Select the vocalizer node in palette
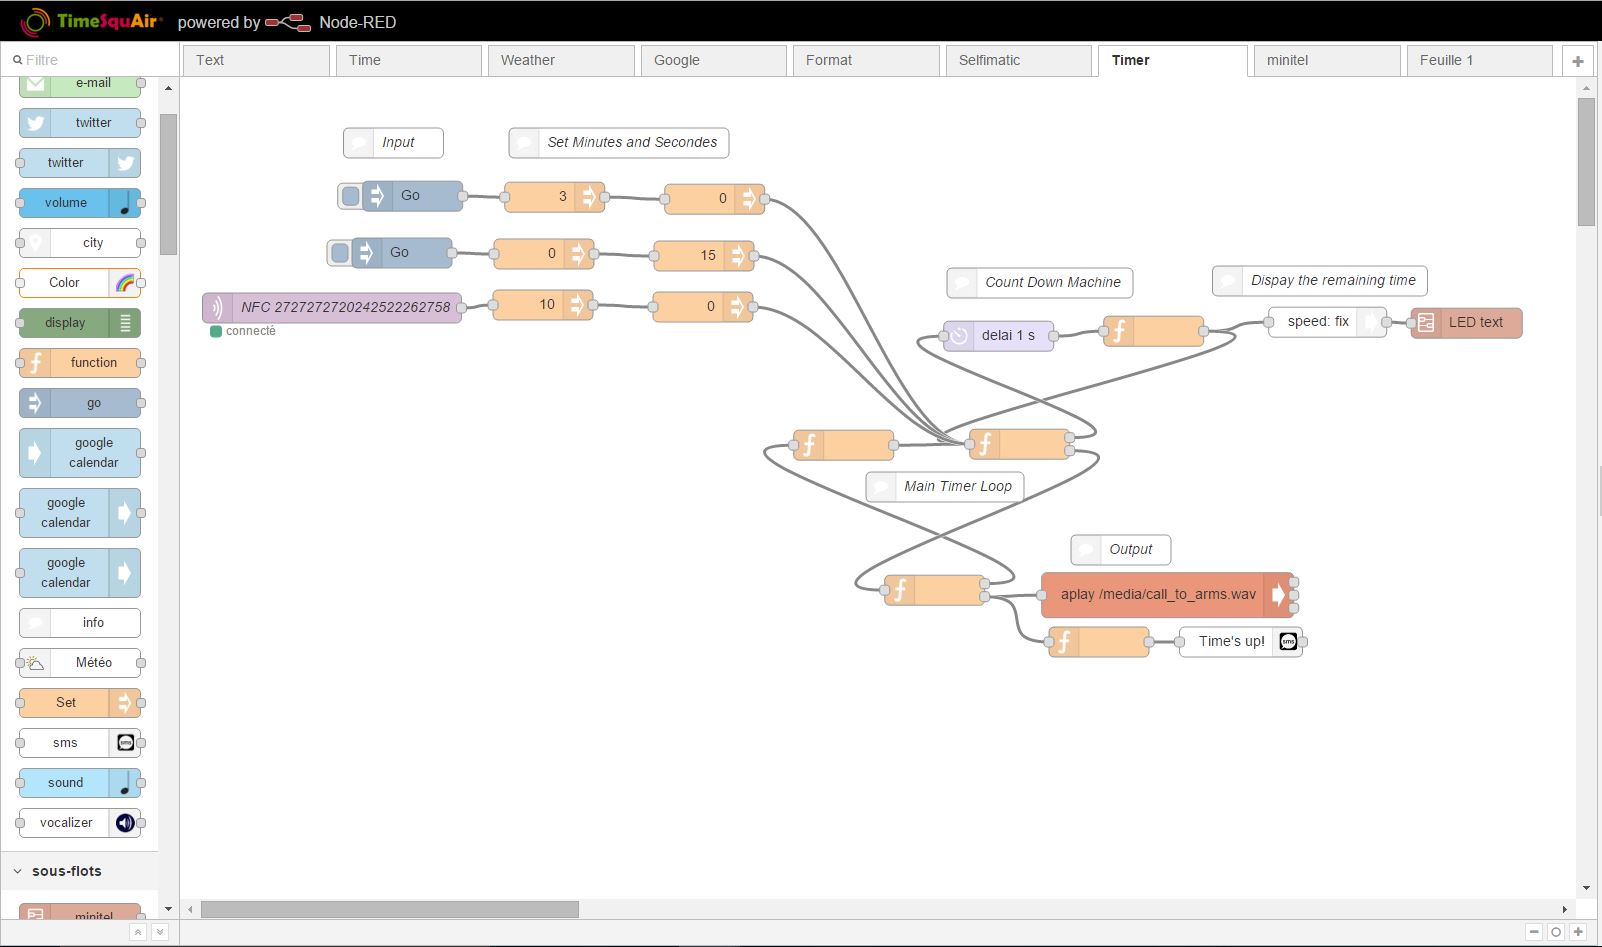This screenshot has height=947, width=1602. [x=80, y=823]
